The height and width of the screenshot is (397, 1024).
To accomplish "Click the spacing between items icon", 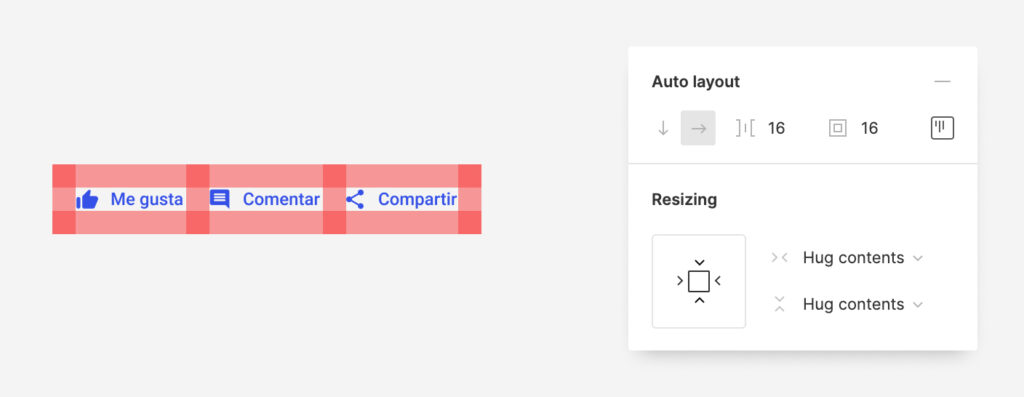I will [x=745, y=128].
